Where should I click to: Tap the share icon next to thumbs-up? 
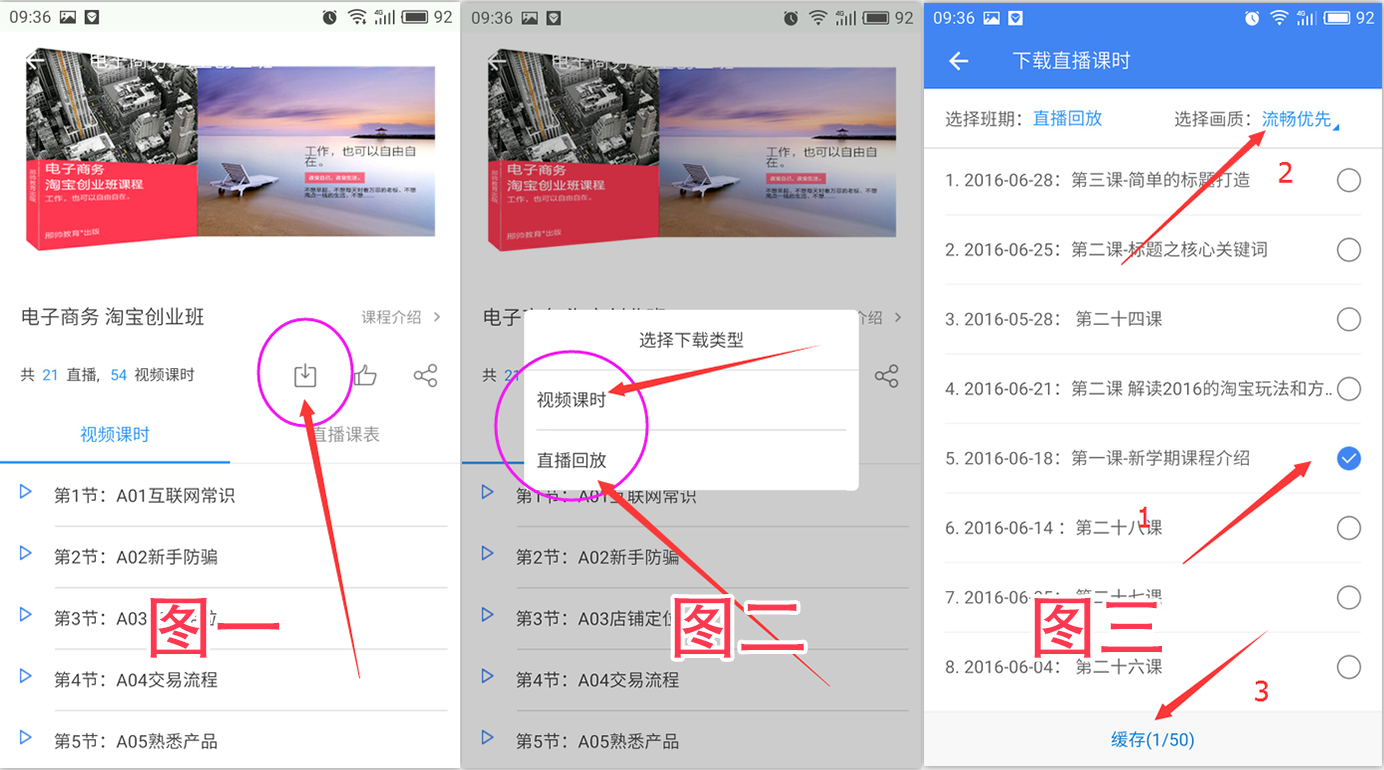point(425,376)
